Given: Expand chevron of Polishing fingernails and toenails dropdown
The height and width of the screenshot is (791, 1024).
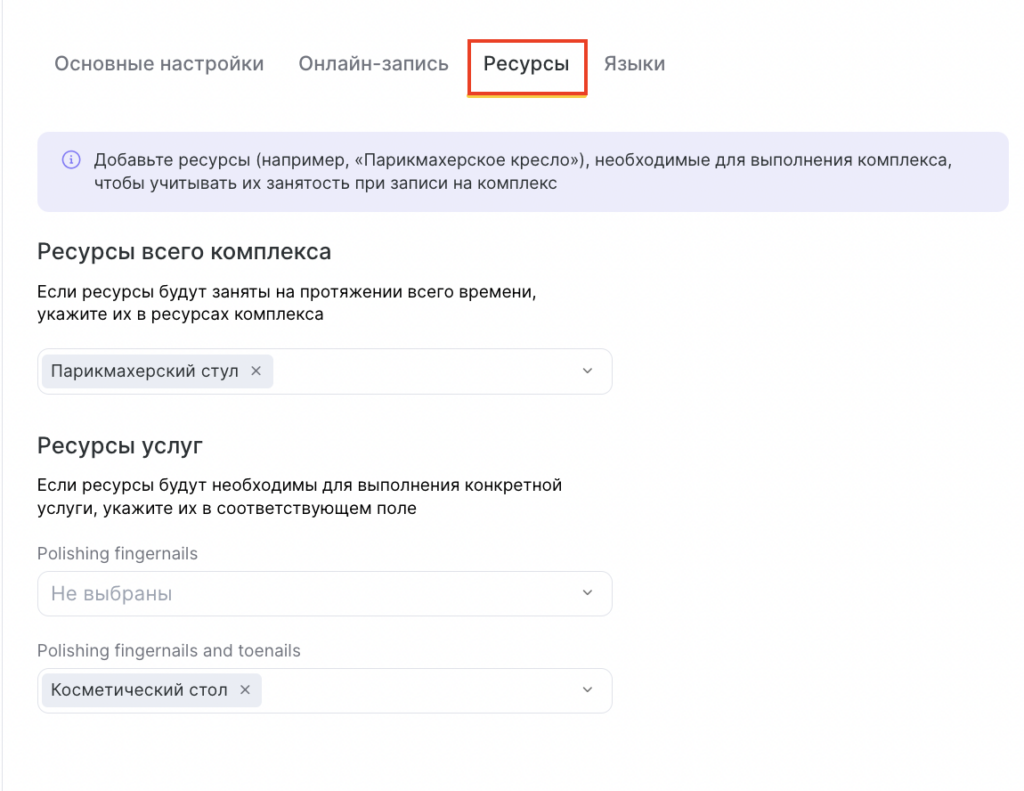Looking at the screenshot, I should coord(587,690).
